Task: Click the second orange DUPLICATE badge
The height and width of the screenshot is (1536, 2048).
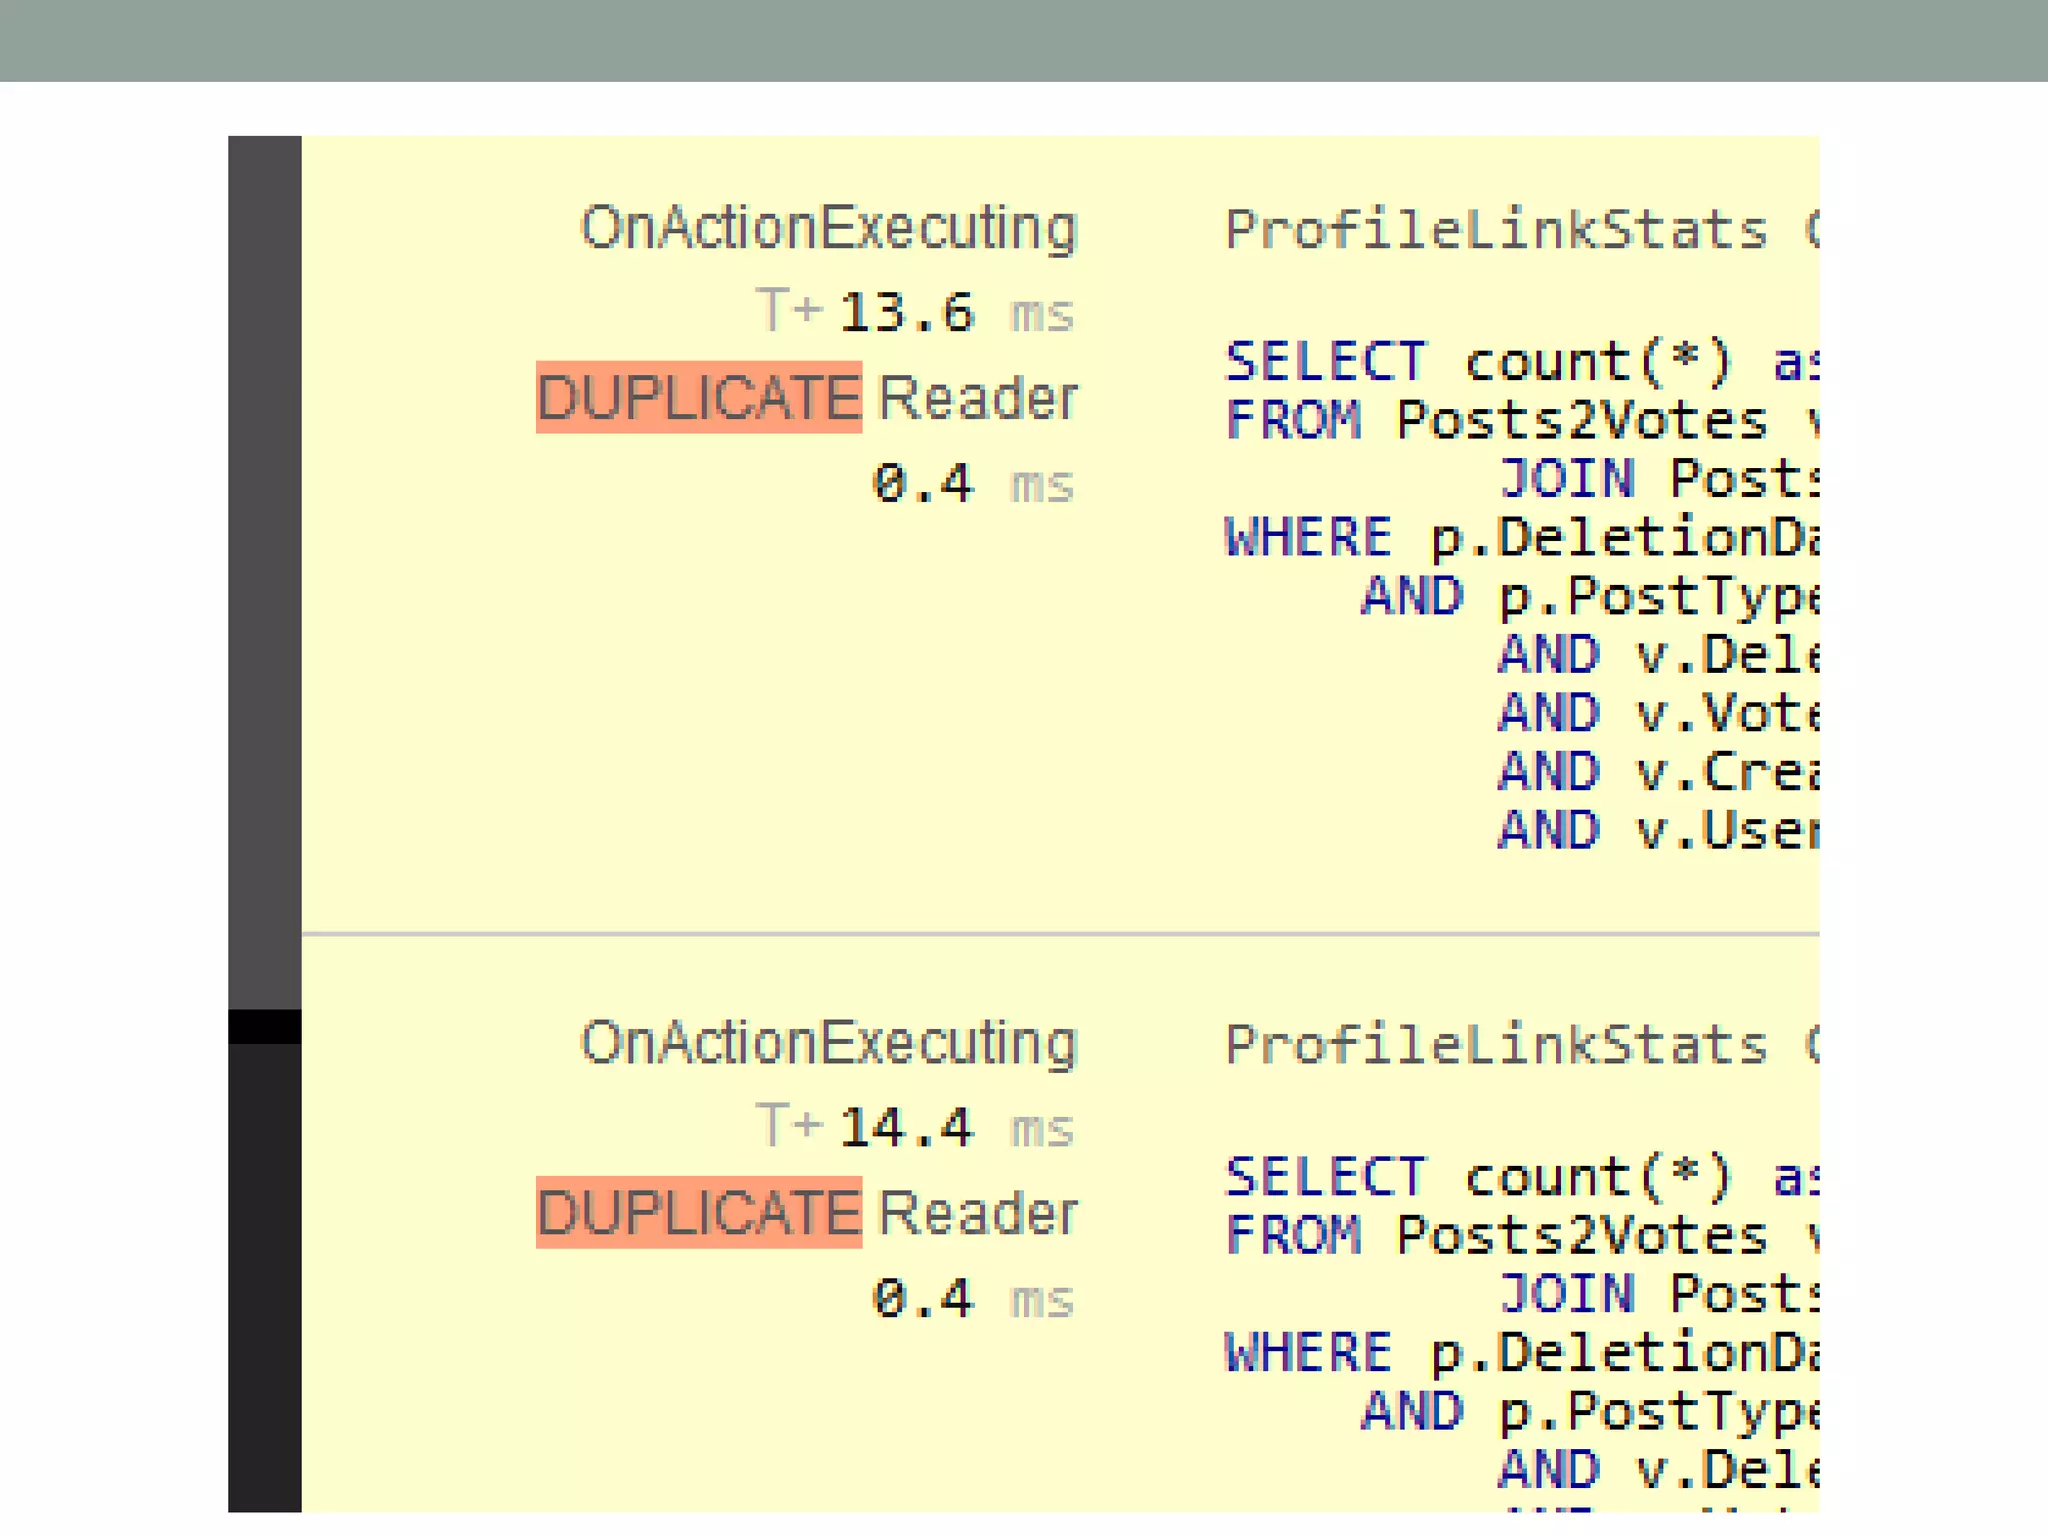Action: point(698,1212)
